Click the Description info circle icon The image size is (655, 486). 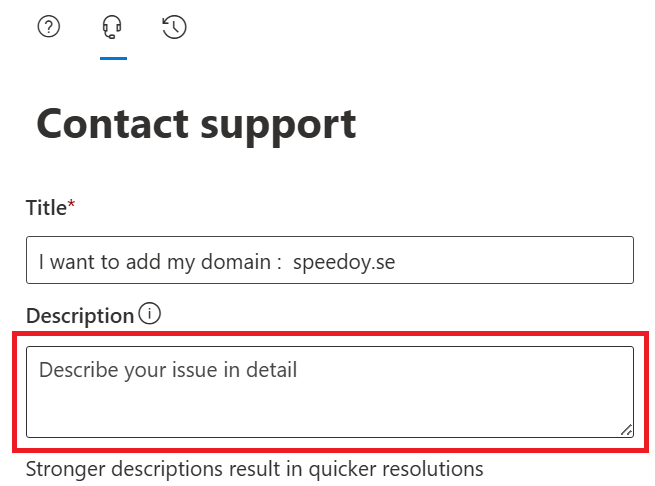tap(149, 314)
